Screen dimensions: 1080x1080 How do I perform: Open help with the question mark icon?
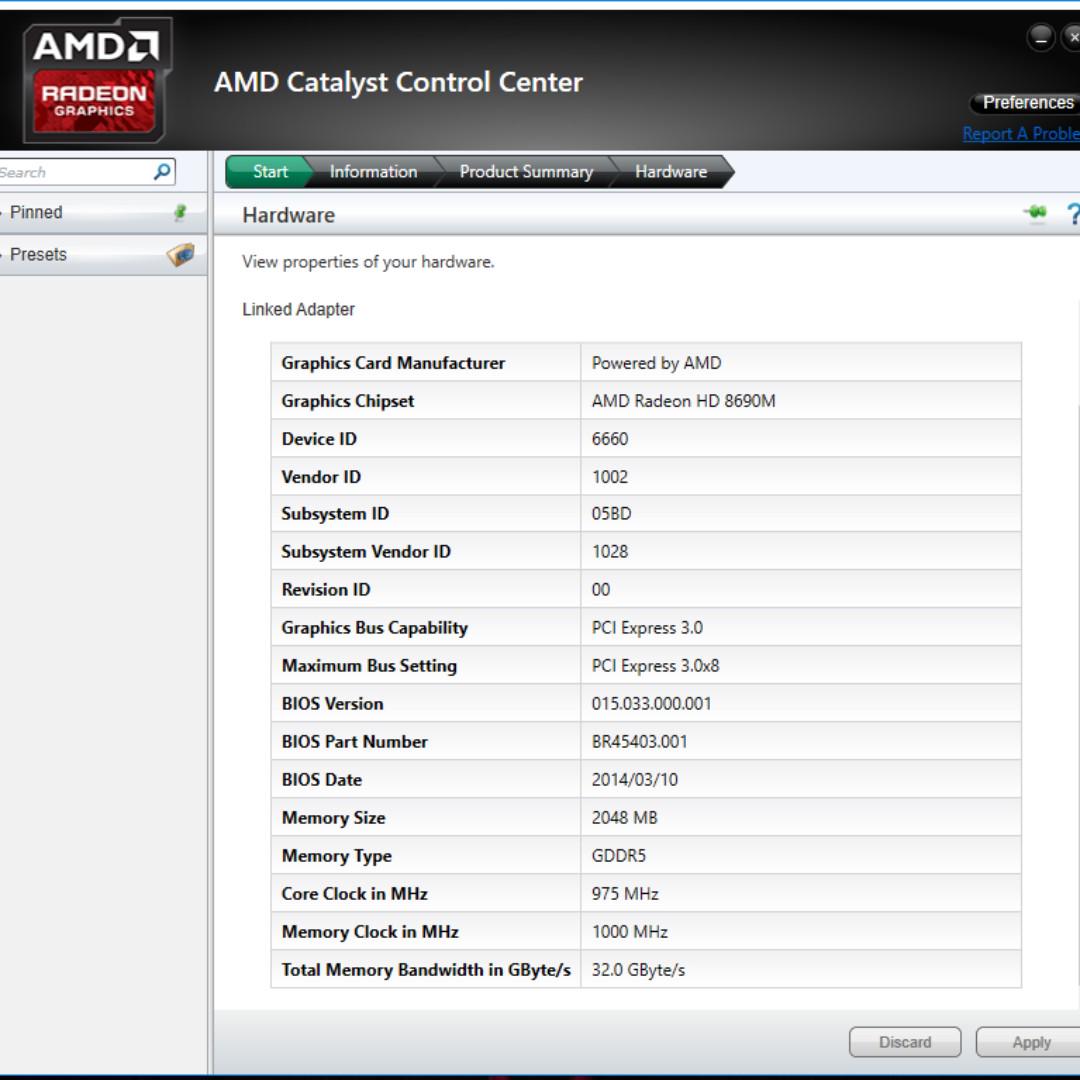tap(1072, 214)
